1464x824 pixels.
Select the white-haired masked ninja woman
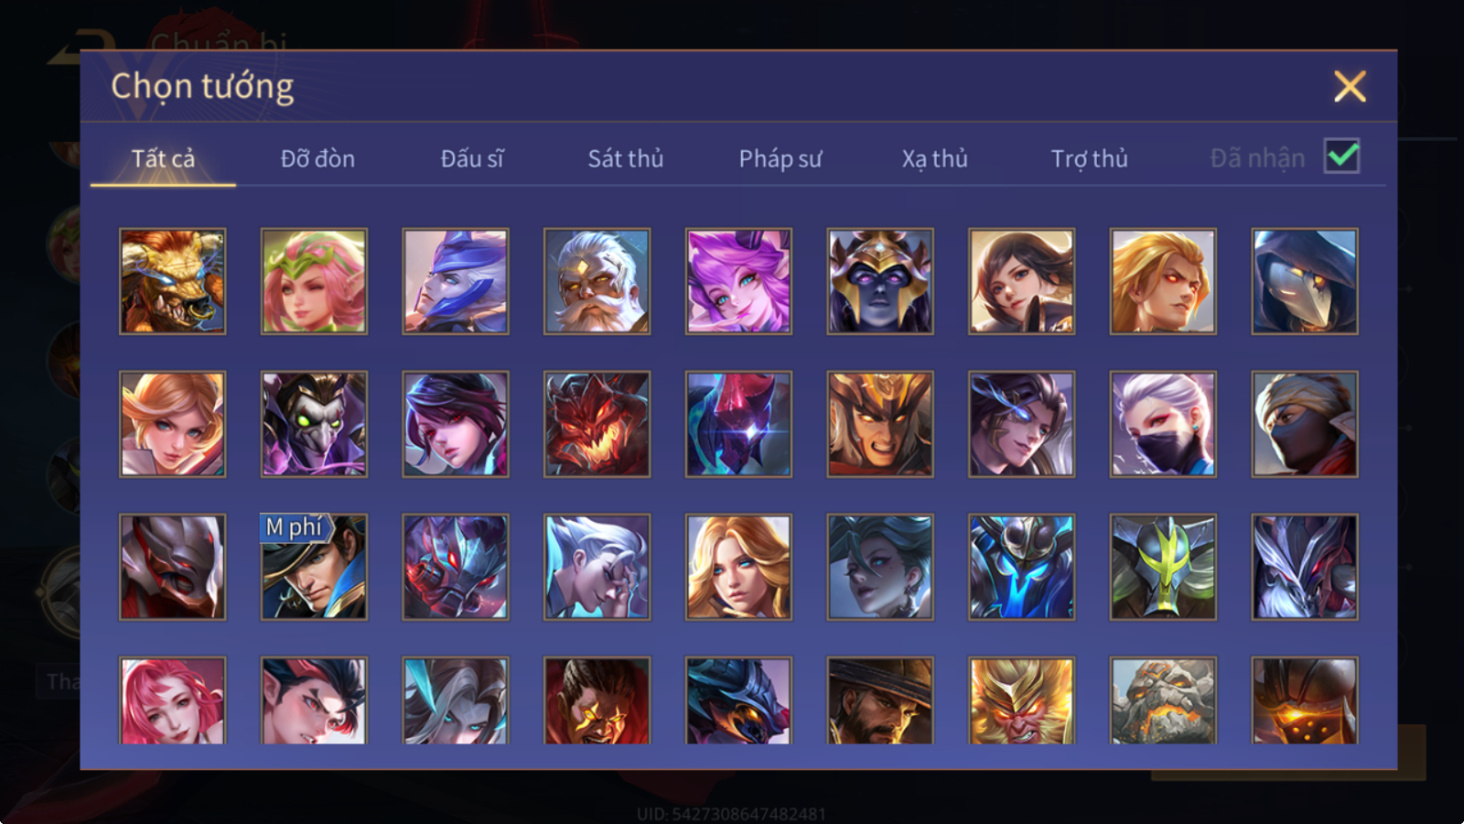1163,424
